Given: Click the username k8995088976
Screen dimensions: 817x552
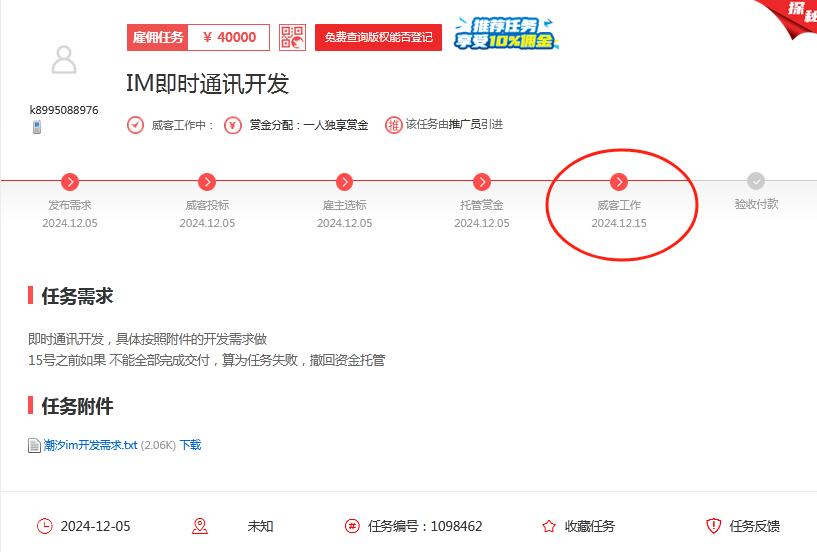Looking at the screenshot, I should (x=64, y=110).
